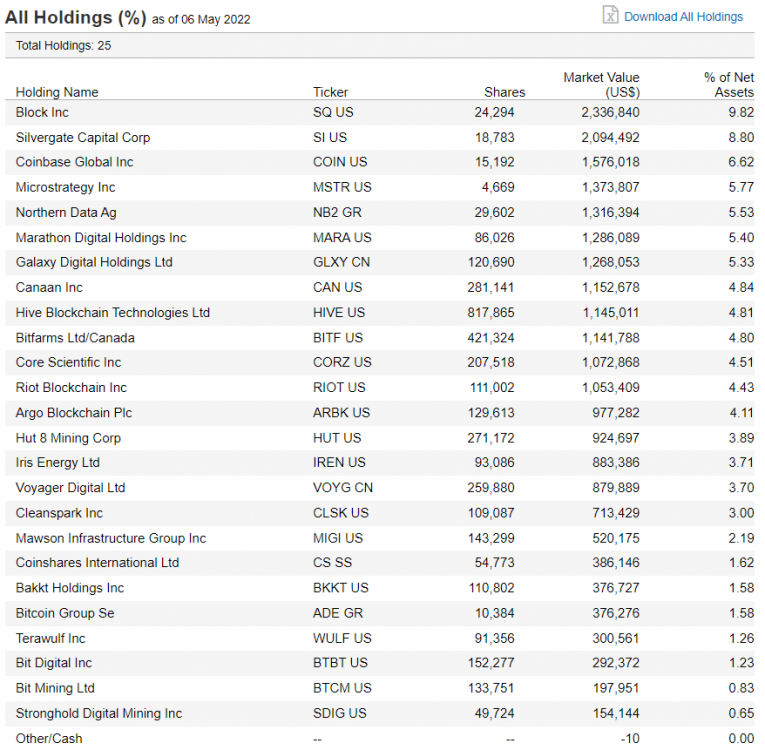Viewport: 765px width, 750px height.
Task: Click the IREN US ticker
Action: 339,463
